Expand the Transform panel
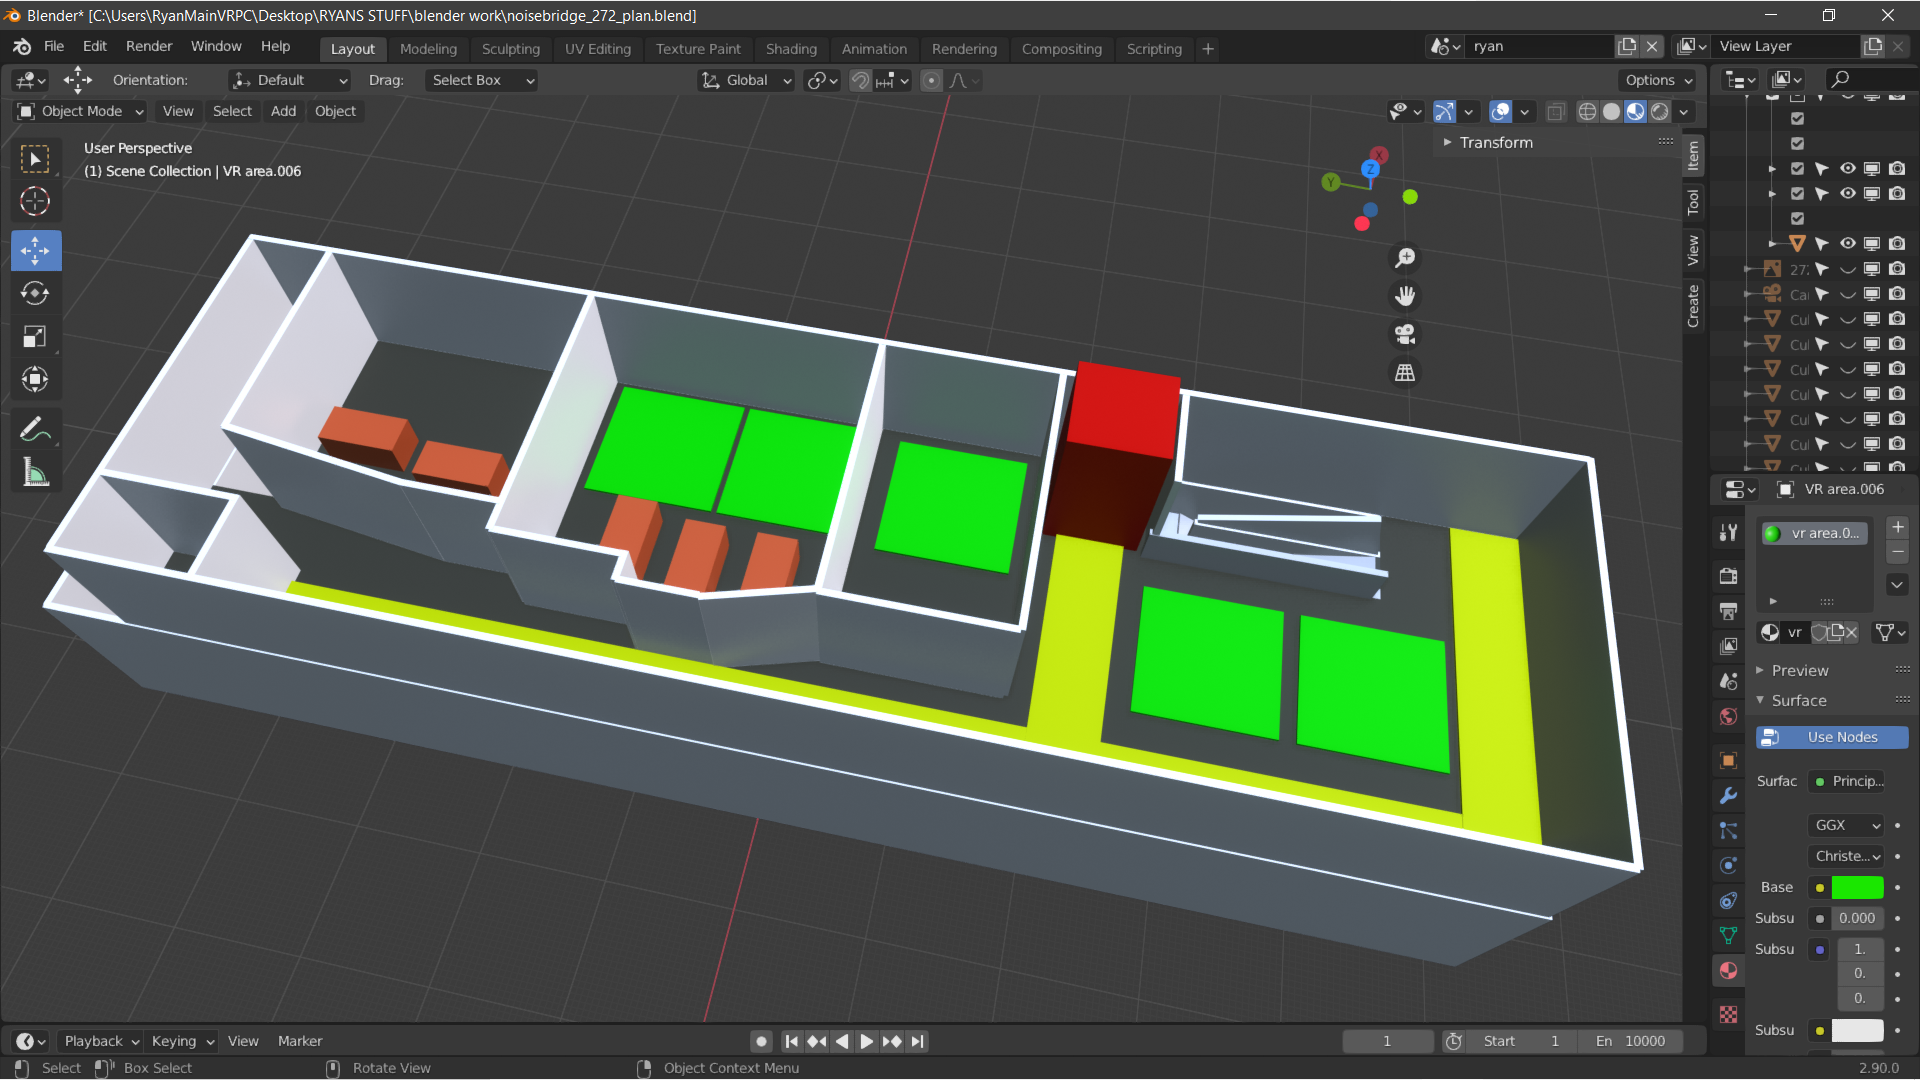This screenshot has width=1920, height=1080. (x=1495, y=142)
